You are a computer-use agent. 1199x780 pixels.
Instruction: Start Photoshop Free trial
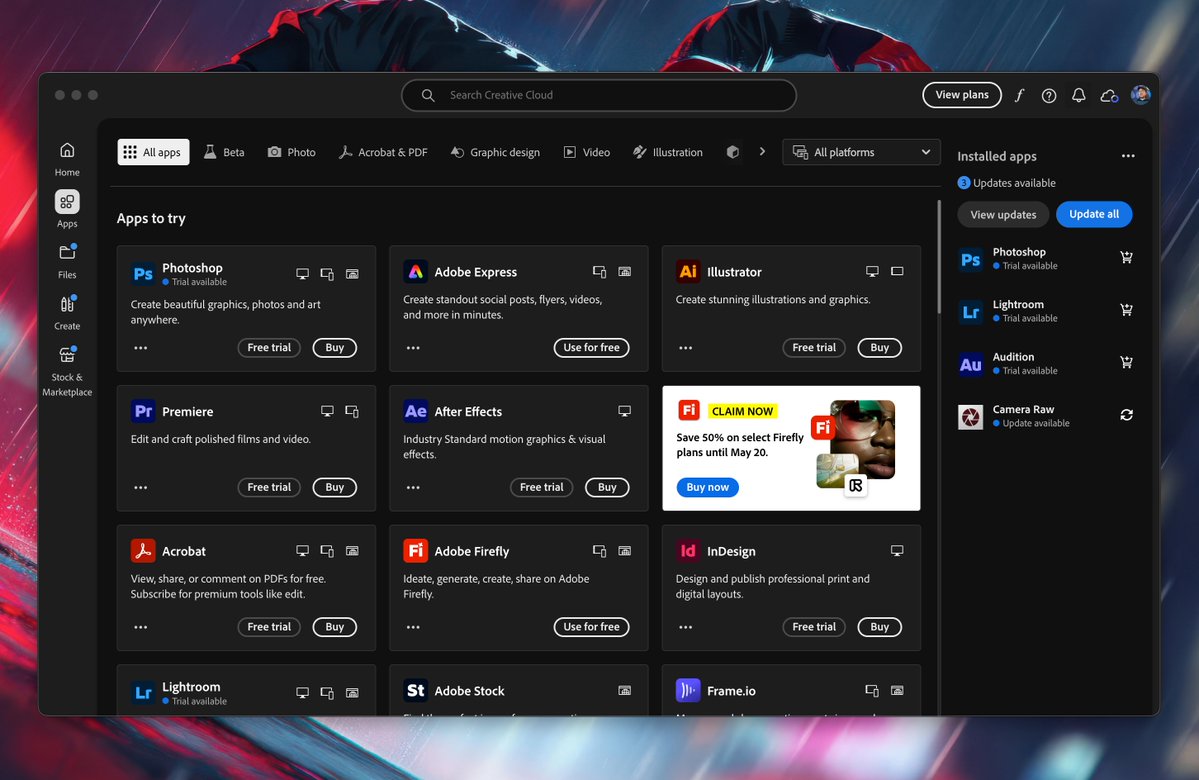coord(269,347)
